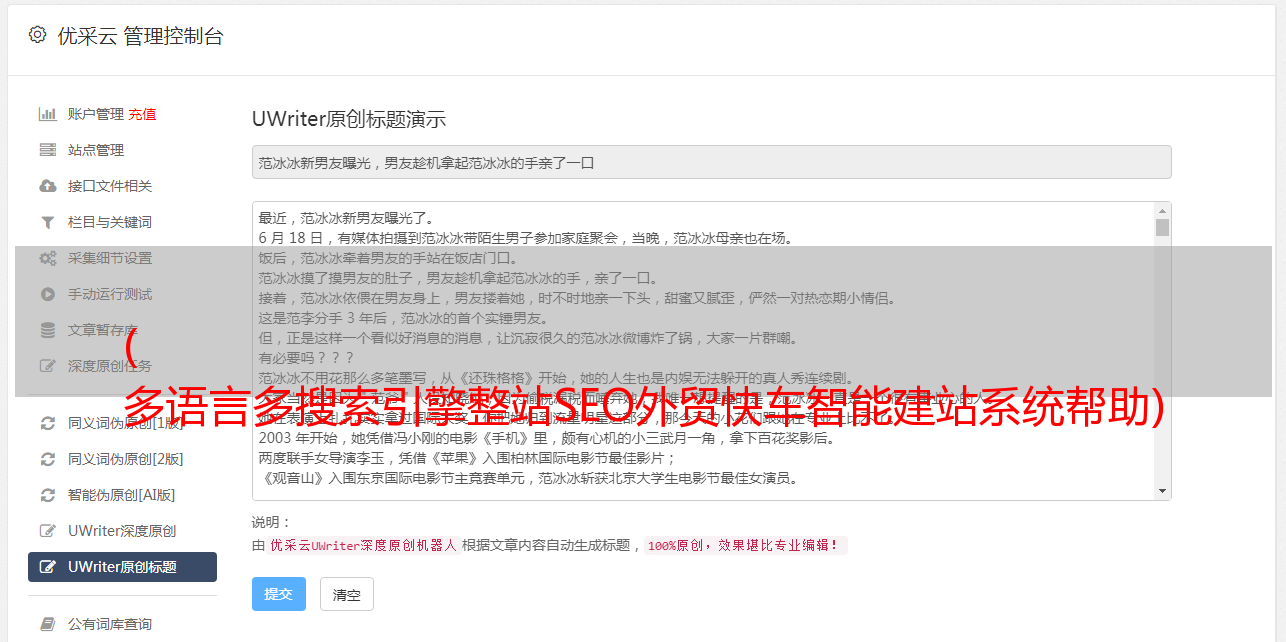
Task: Navigate to UWriter深度原创 in the sidebar
Action: 122,531
